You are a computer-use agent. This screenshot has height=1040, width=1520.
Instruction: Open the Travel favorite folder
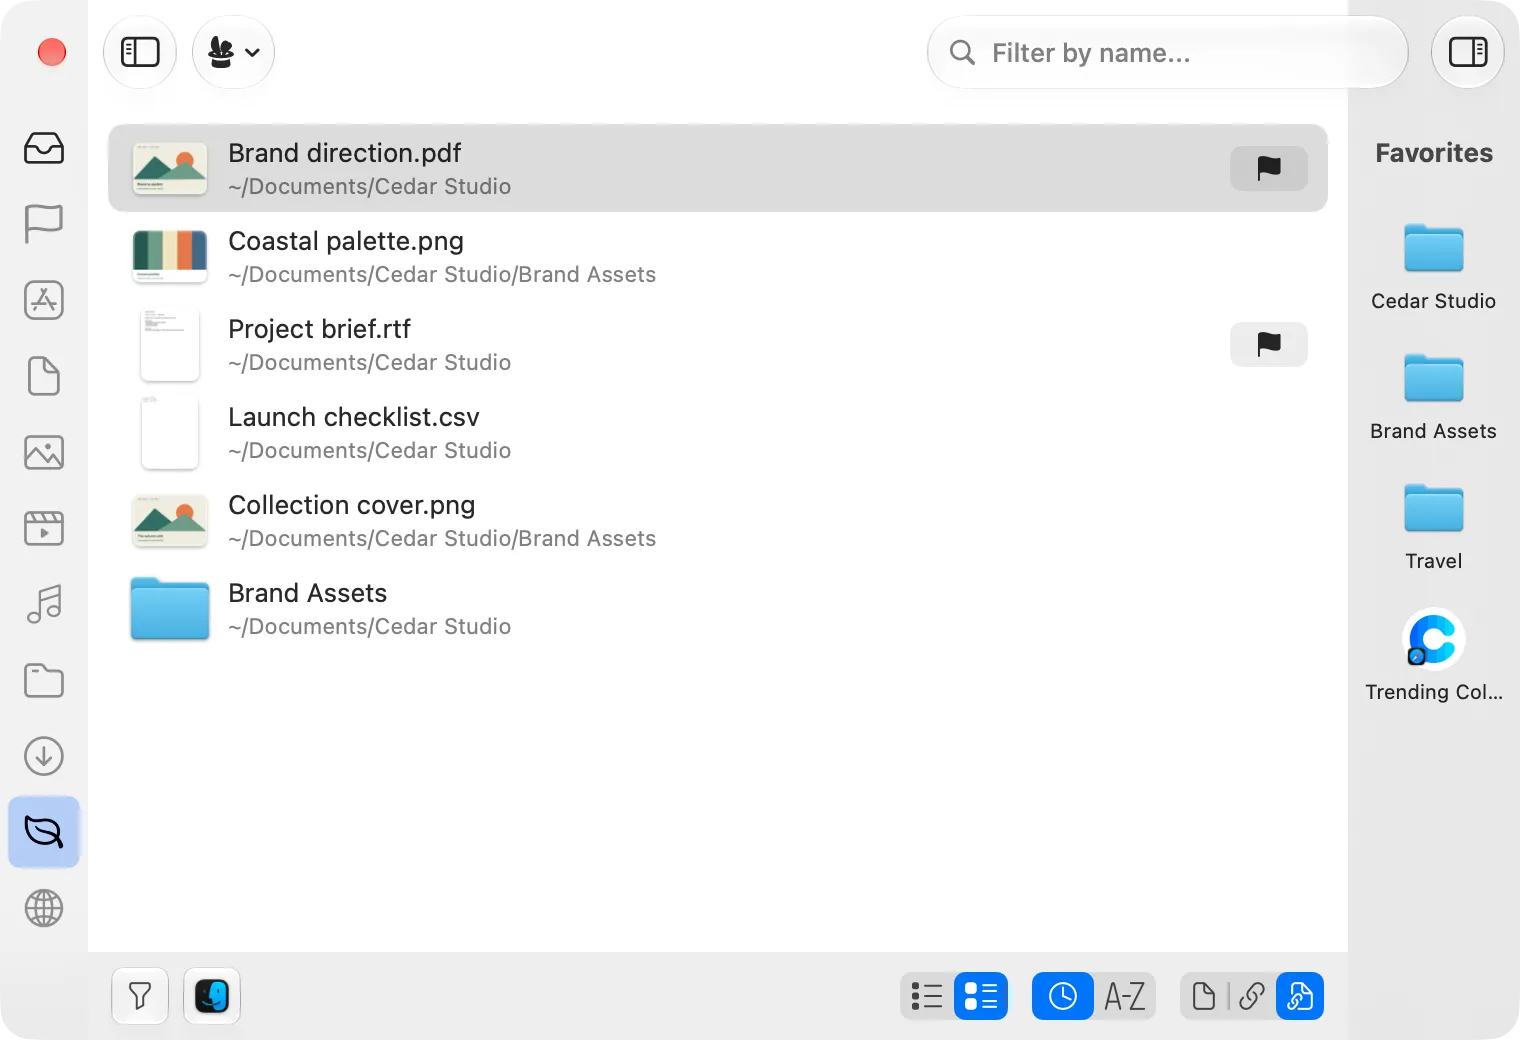(1434, 527)
